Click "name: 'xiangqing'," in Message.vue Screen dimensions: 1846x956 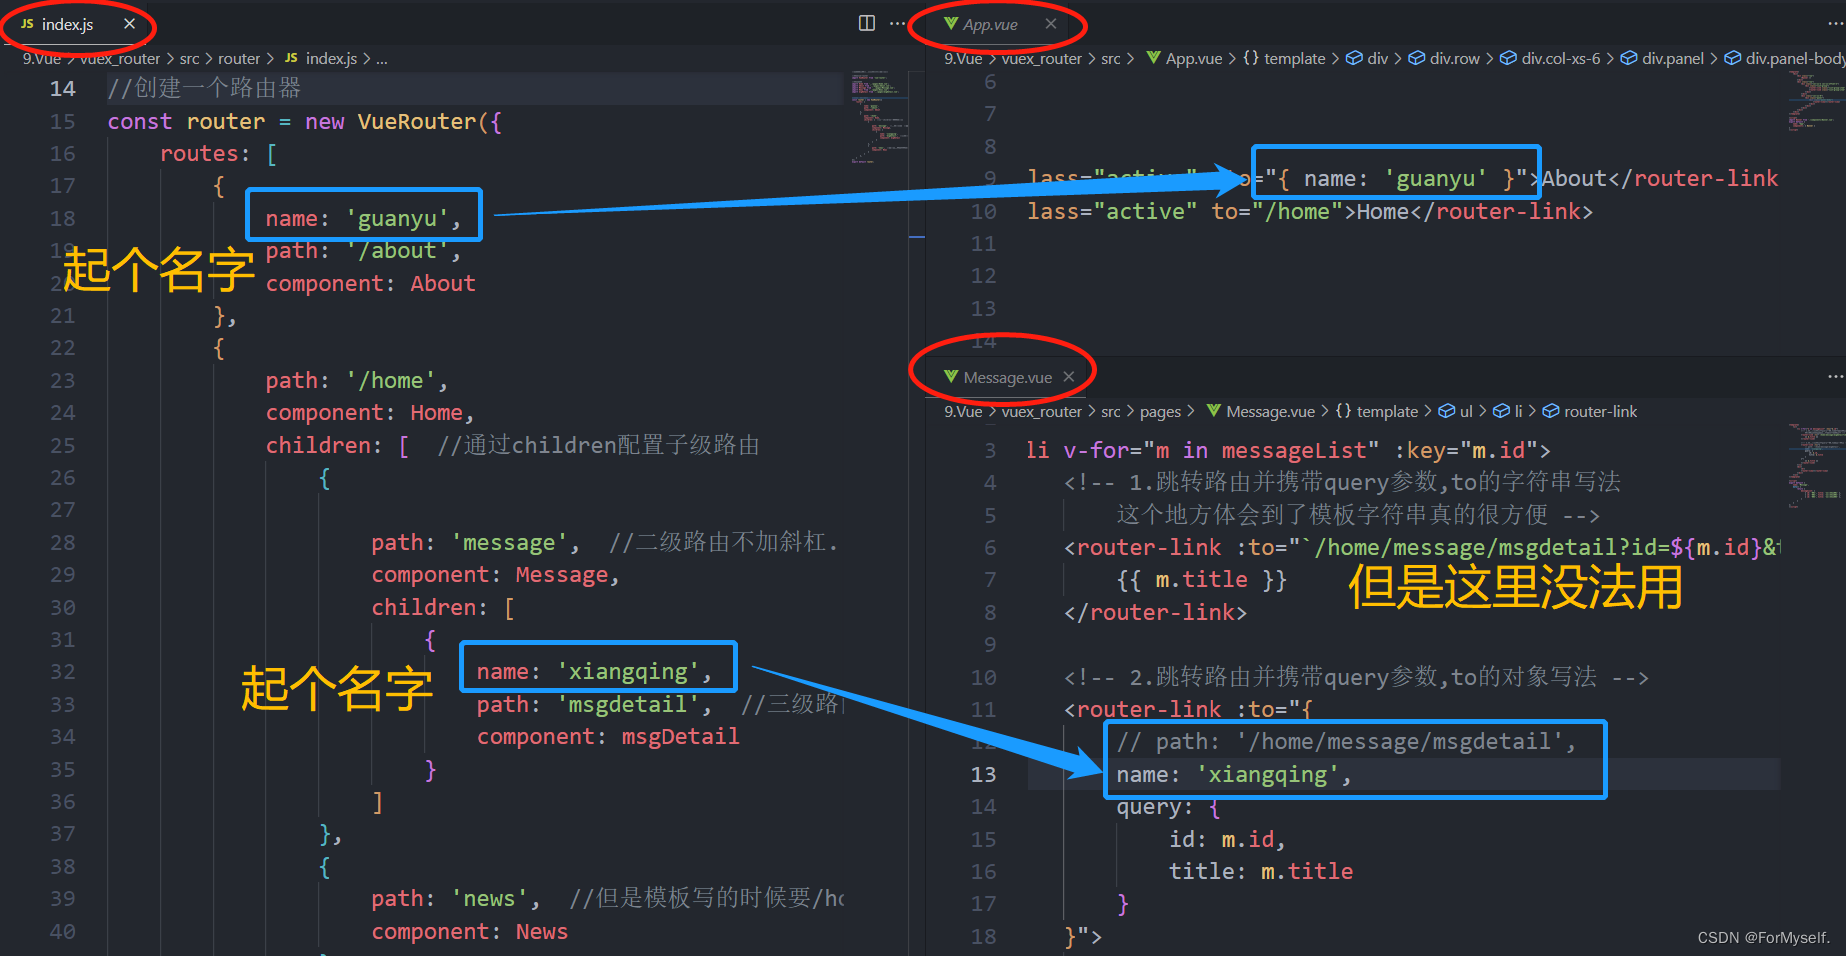click(x=1234, y=775)
